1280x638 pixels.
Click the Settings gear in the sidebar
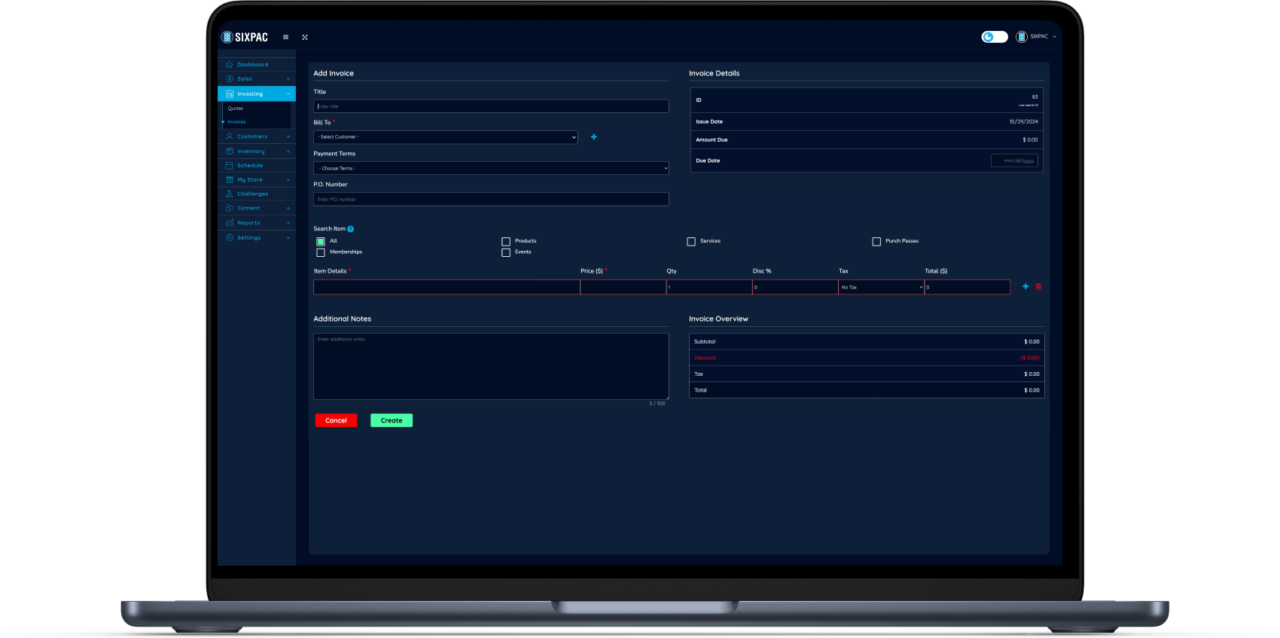click(x=232, y=237)
